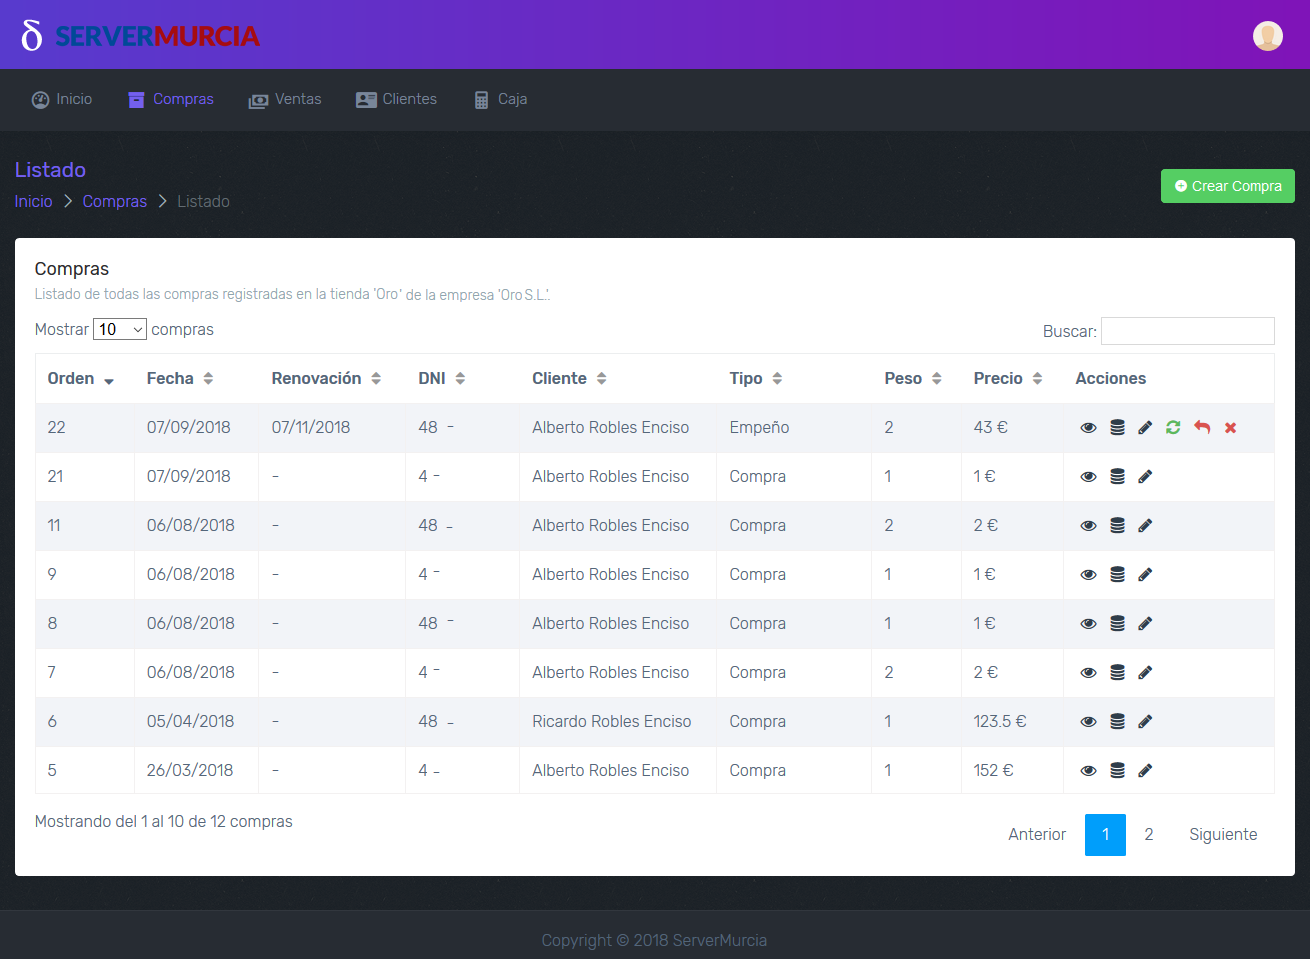
Task: Click the green renew icon for order 22
Action: point(1173,428)
